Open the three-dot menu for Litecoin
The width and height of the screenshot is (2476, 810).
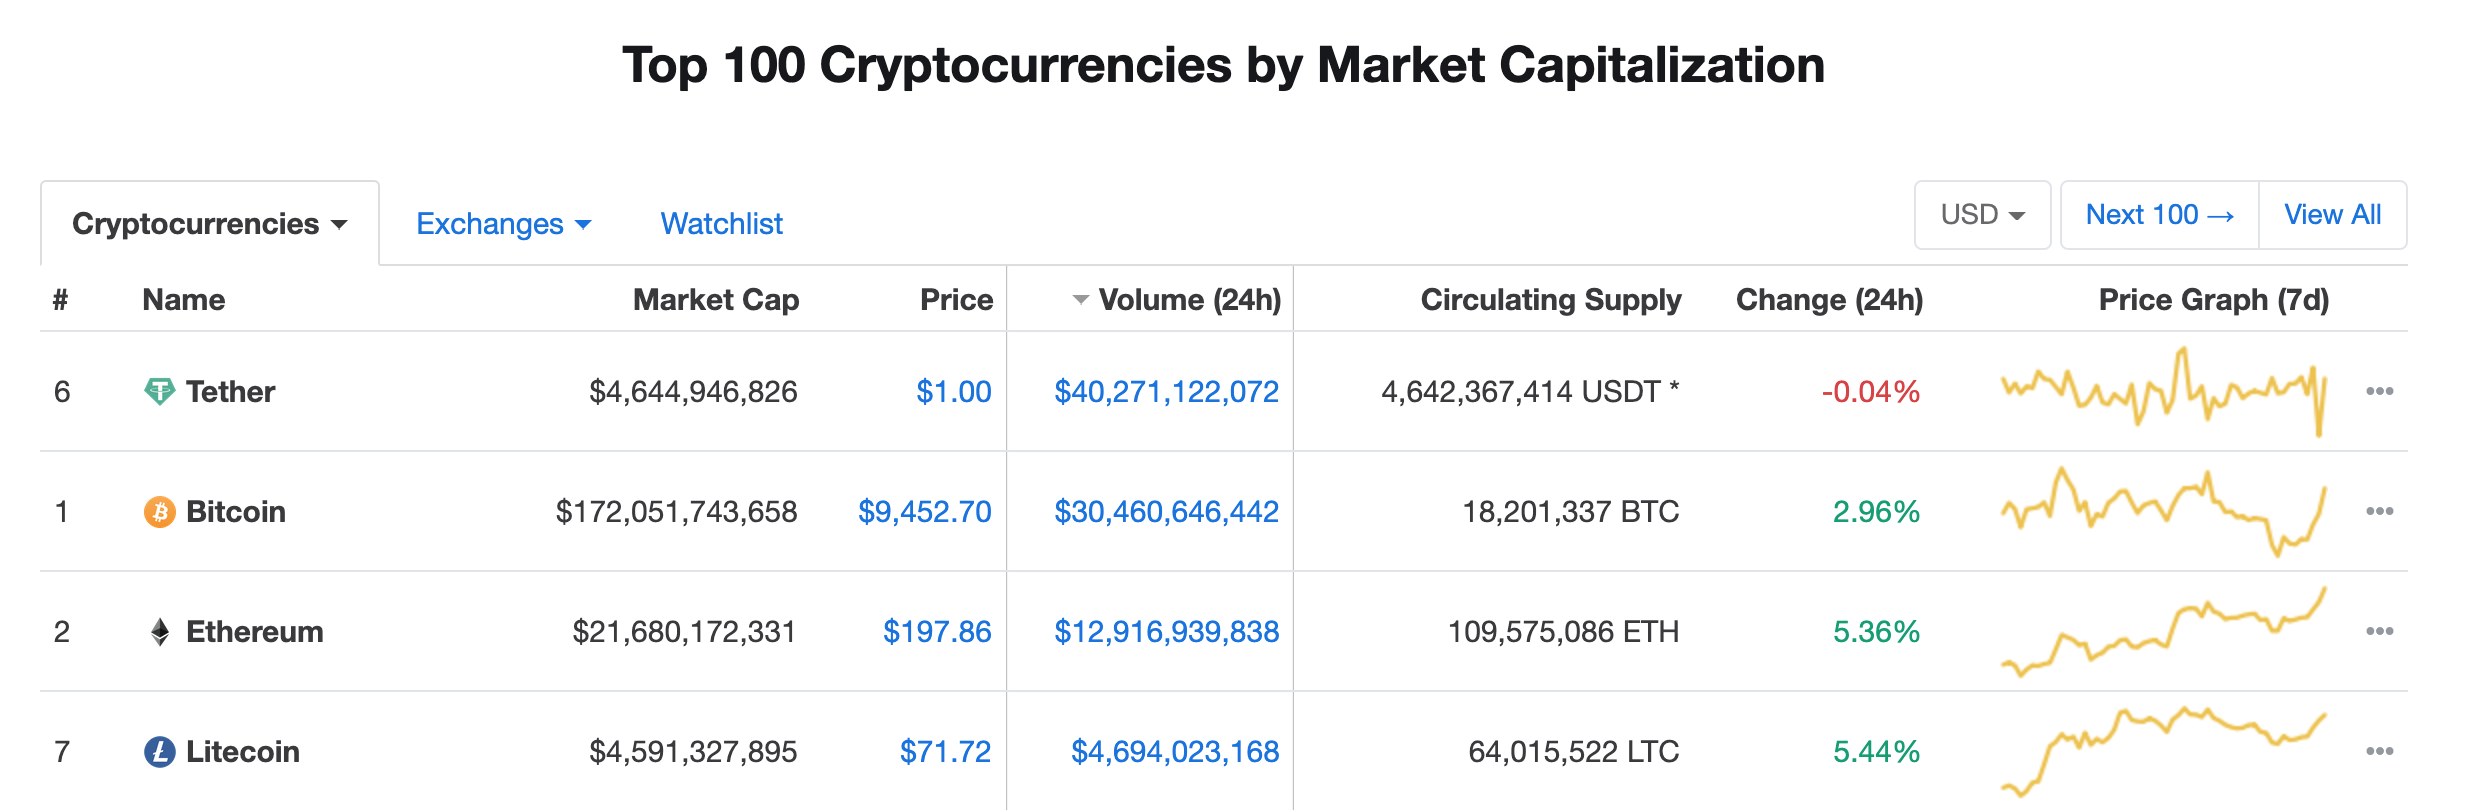click(2379, 751)
